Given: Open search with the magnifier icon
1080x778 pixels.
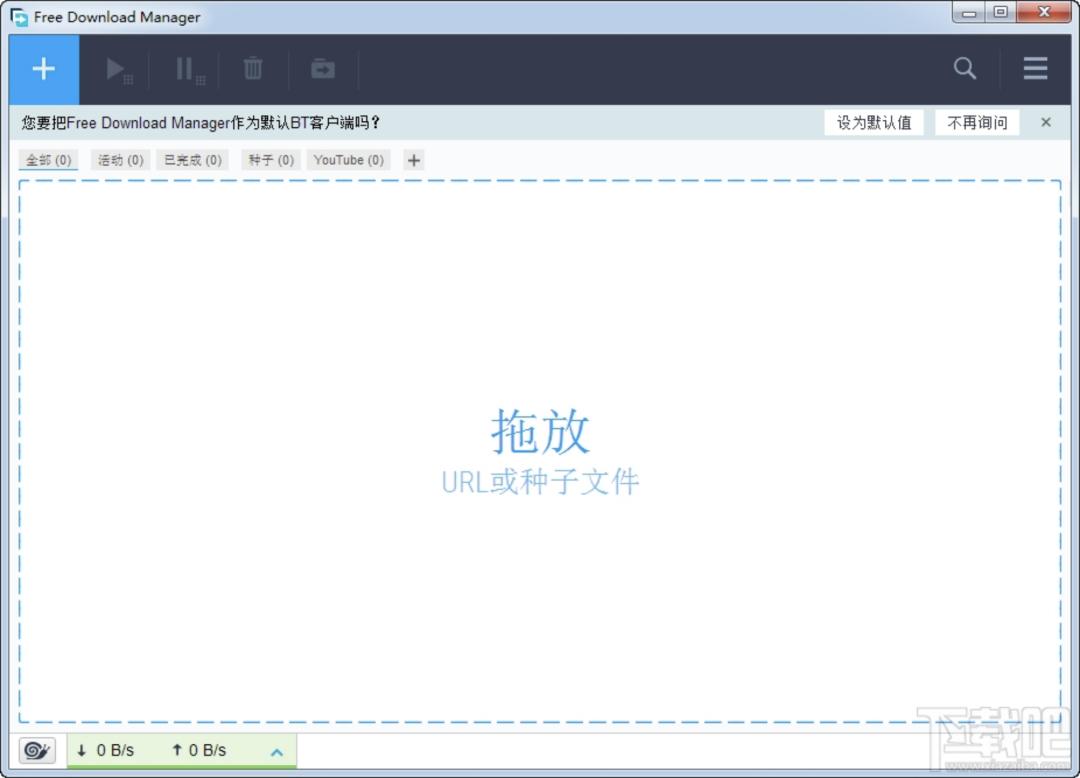Looking at the screenshot, I should click(x=964, y=68).
